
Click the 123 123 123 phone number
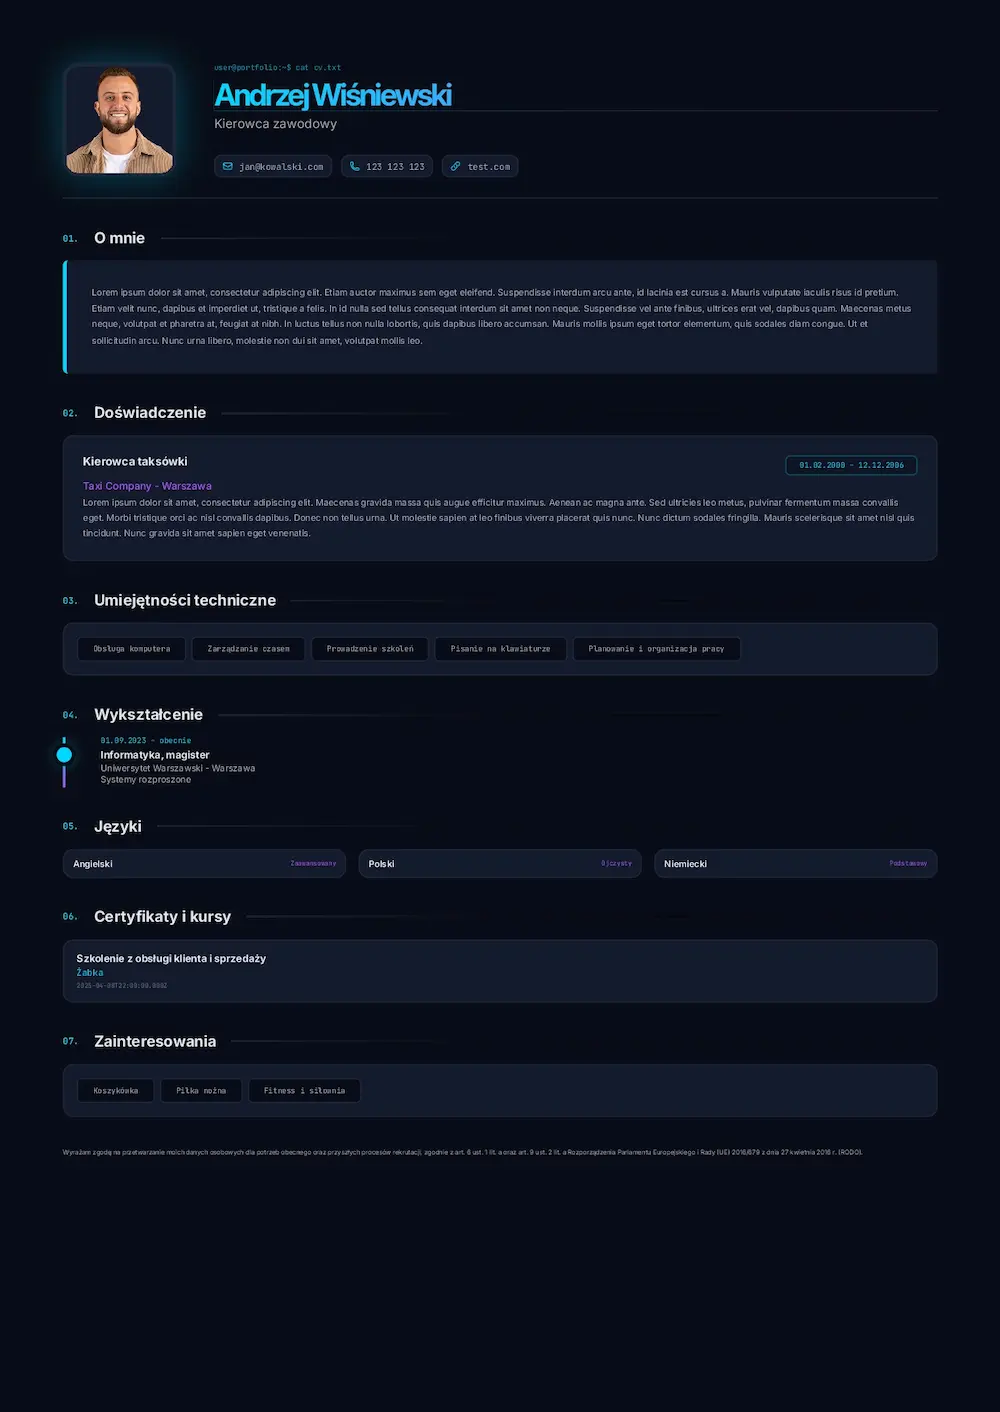tap(395, 167)
